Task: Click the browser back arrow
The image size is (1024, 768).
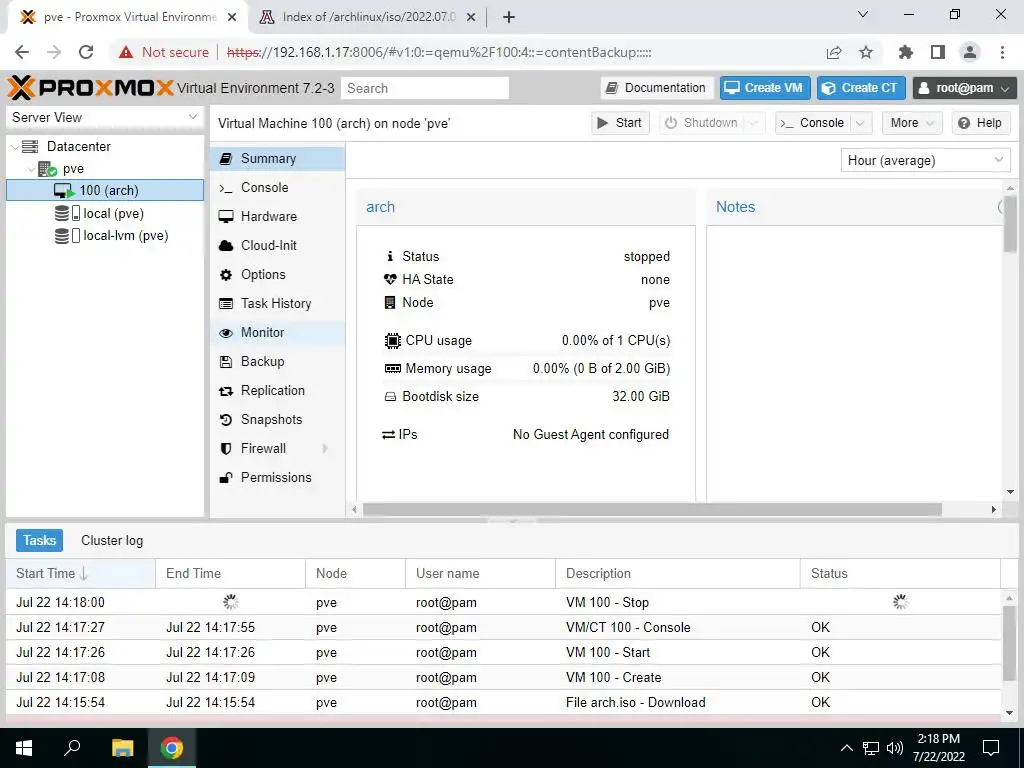Action: click(22, 52)
